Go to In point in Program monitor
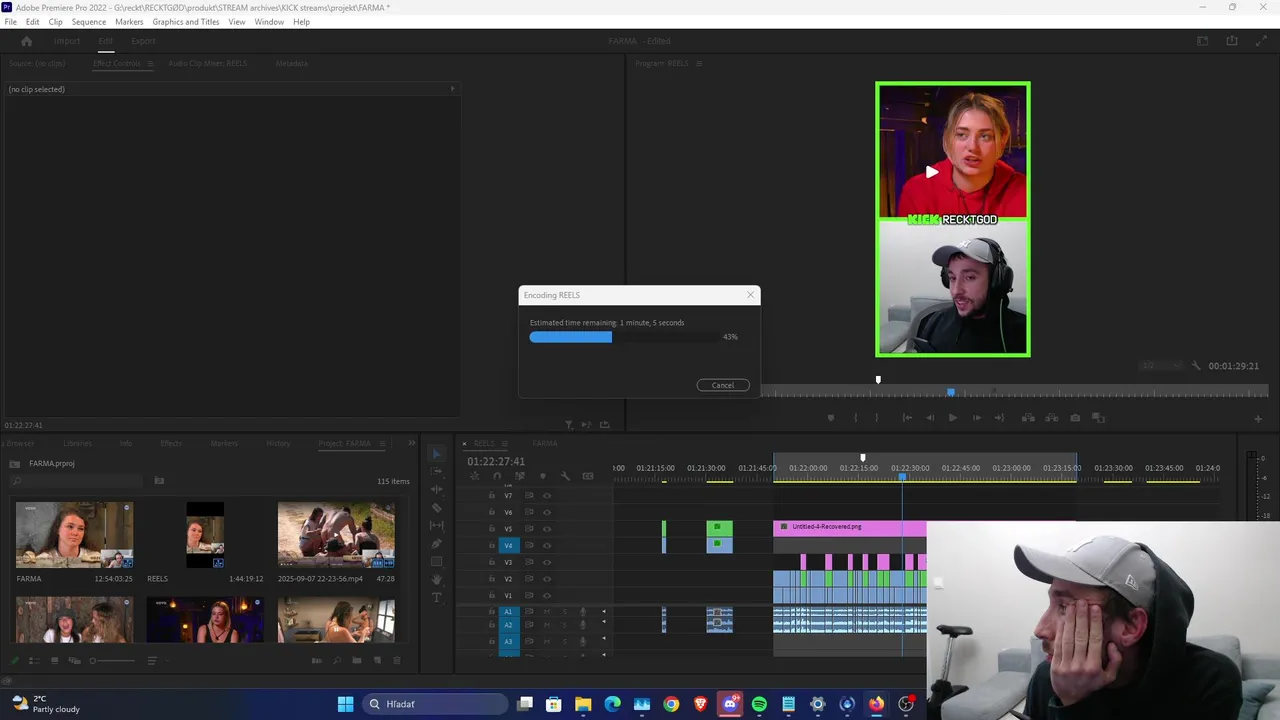The height and width of the screenshot is (720, 1280). click(x=907, y=418)
